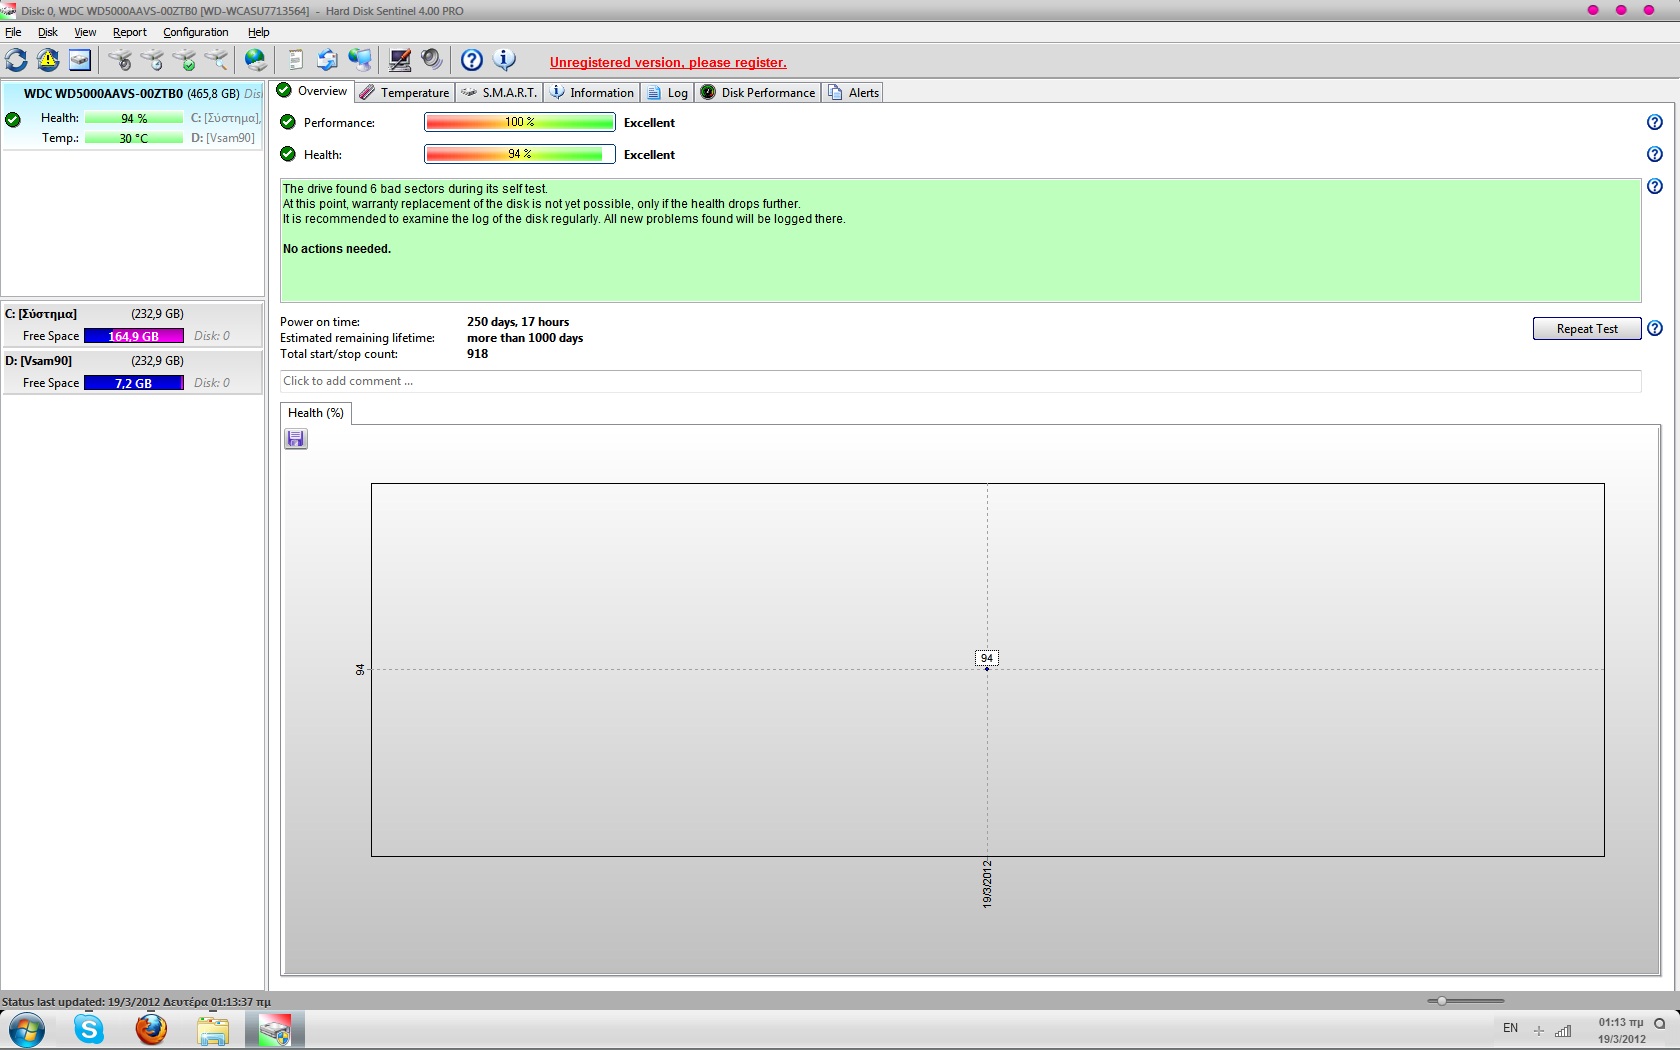
Task: Click the monitor with pen configuration icon
Action: [400, 60]
